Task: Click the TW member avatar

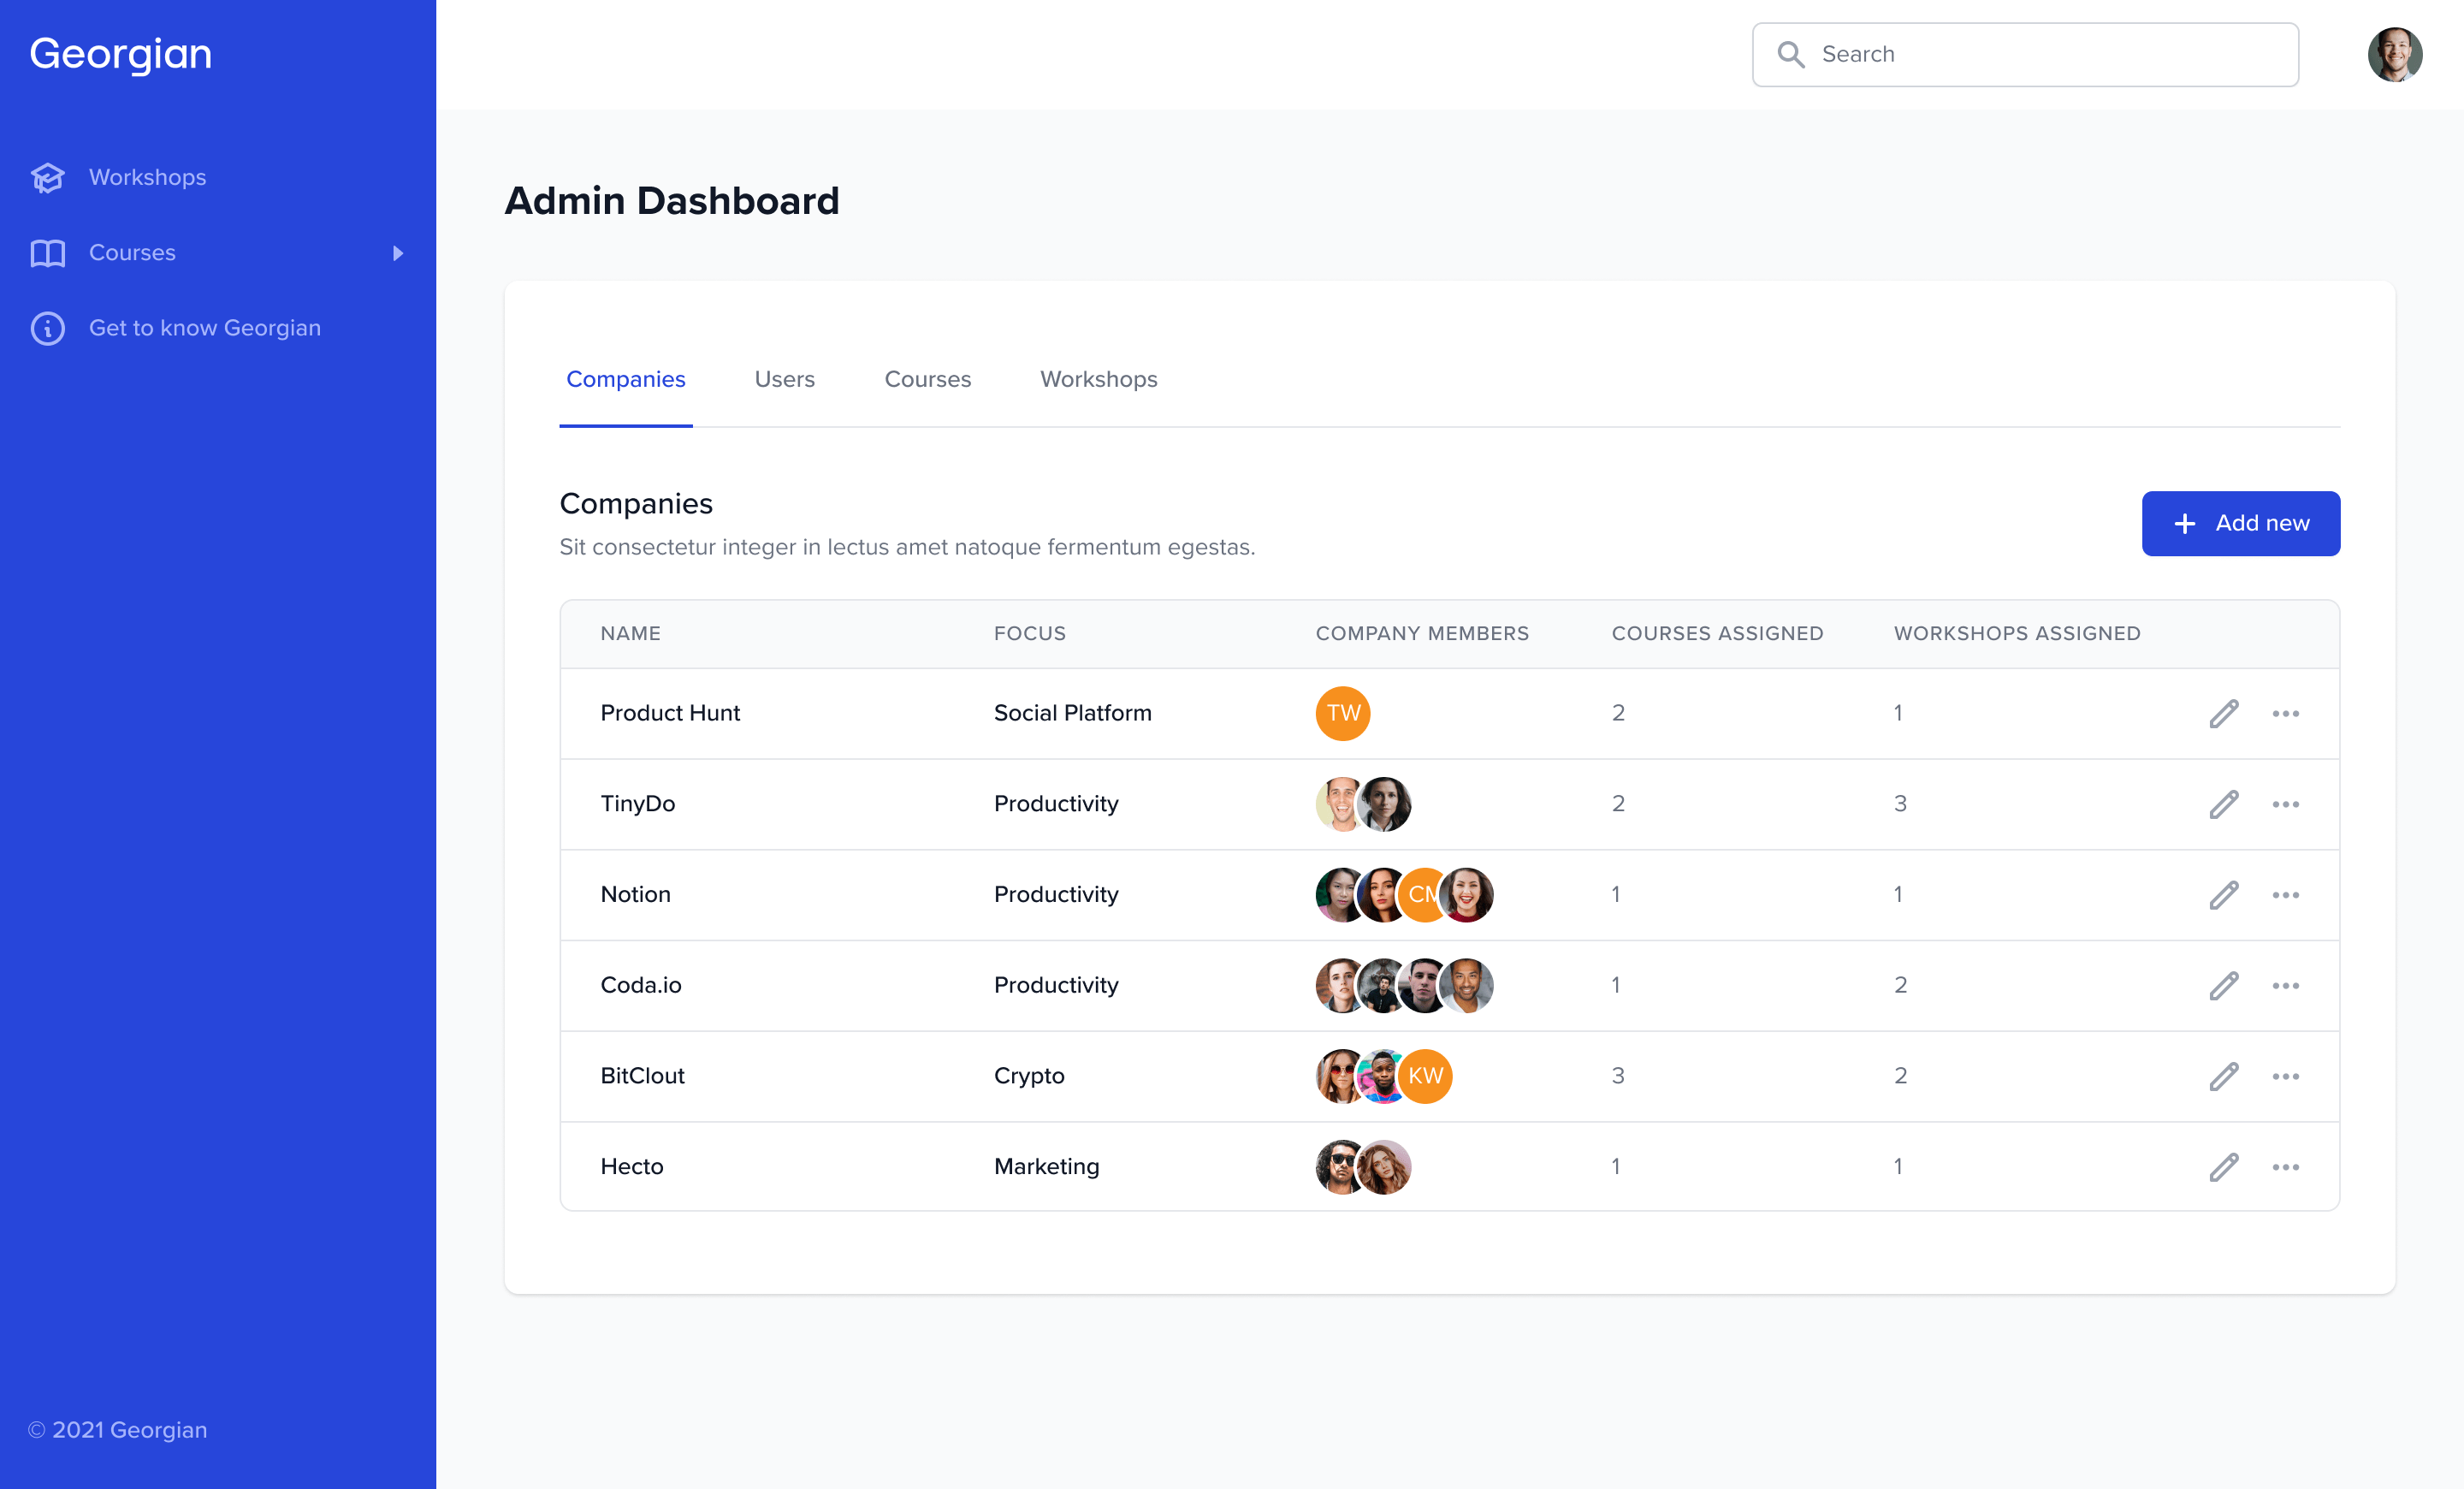Action: [x=1342, y=714]
